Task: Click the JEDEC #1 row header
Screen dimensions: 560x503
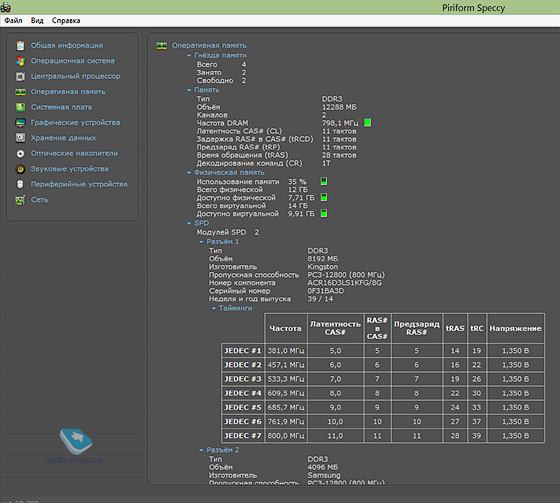Action: pyautogui.click(x=243, y=350)
